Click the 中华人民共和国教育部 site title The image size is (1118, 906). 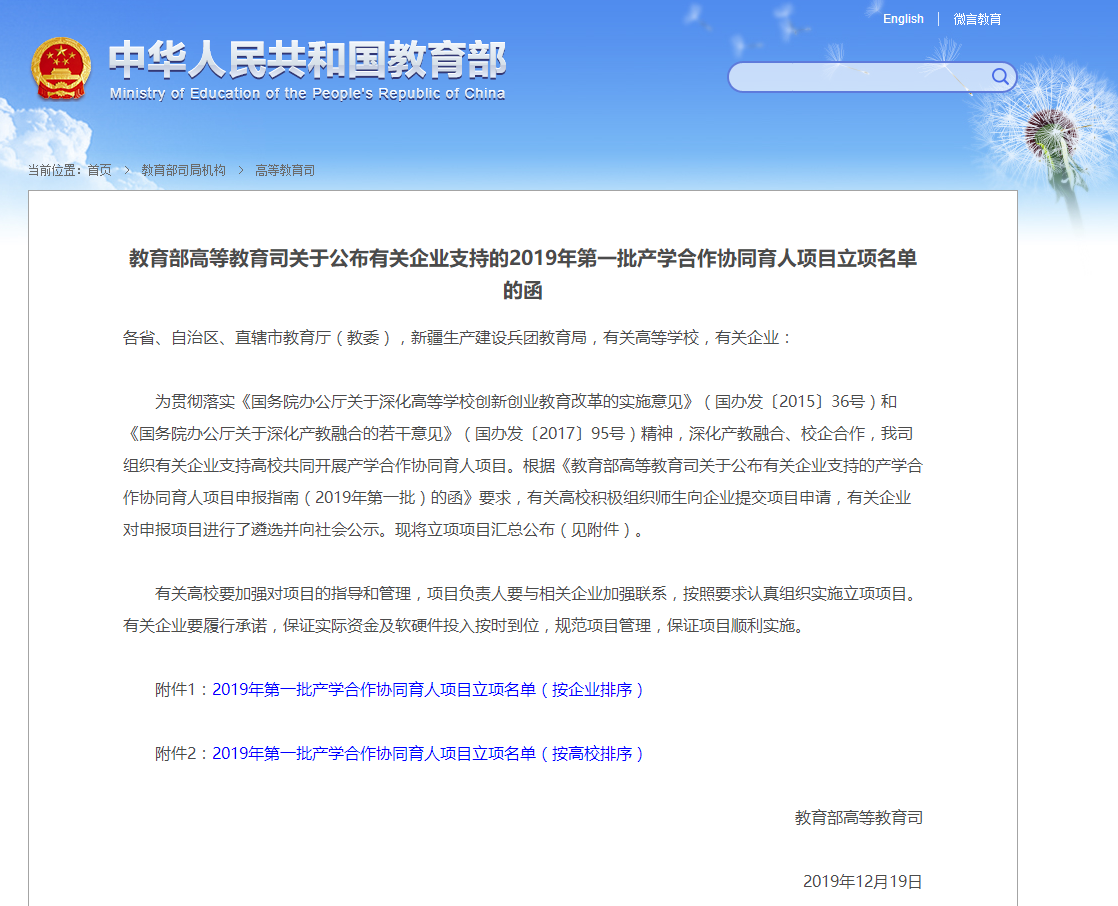coord(307,60)
